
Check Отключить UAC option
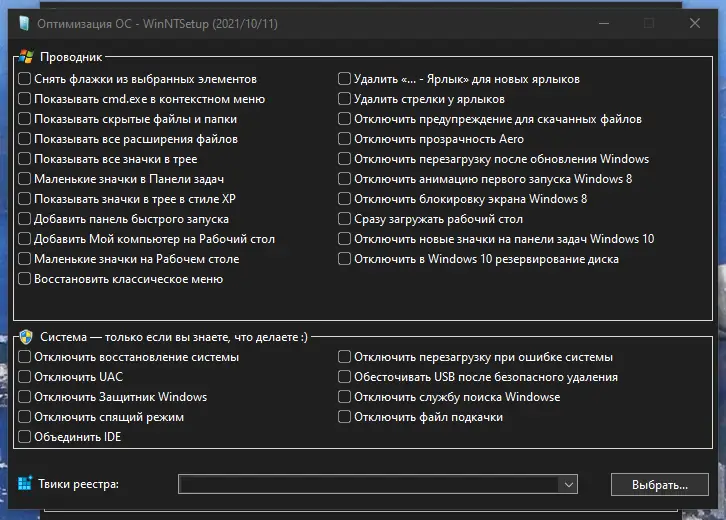click(25, 377)
